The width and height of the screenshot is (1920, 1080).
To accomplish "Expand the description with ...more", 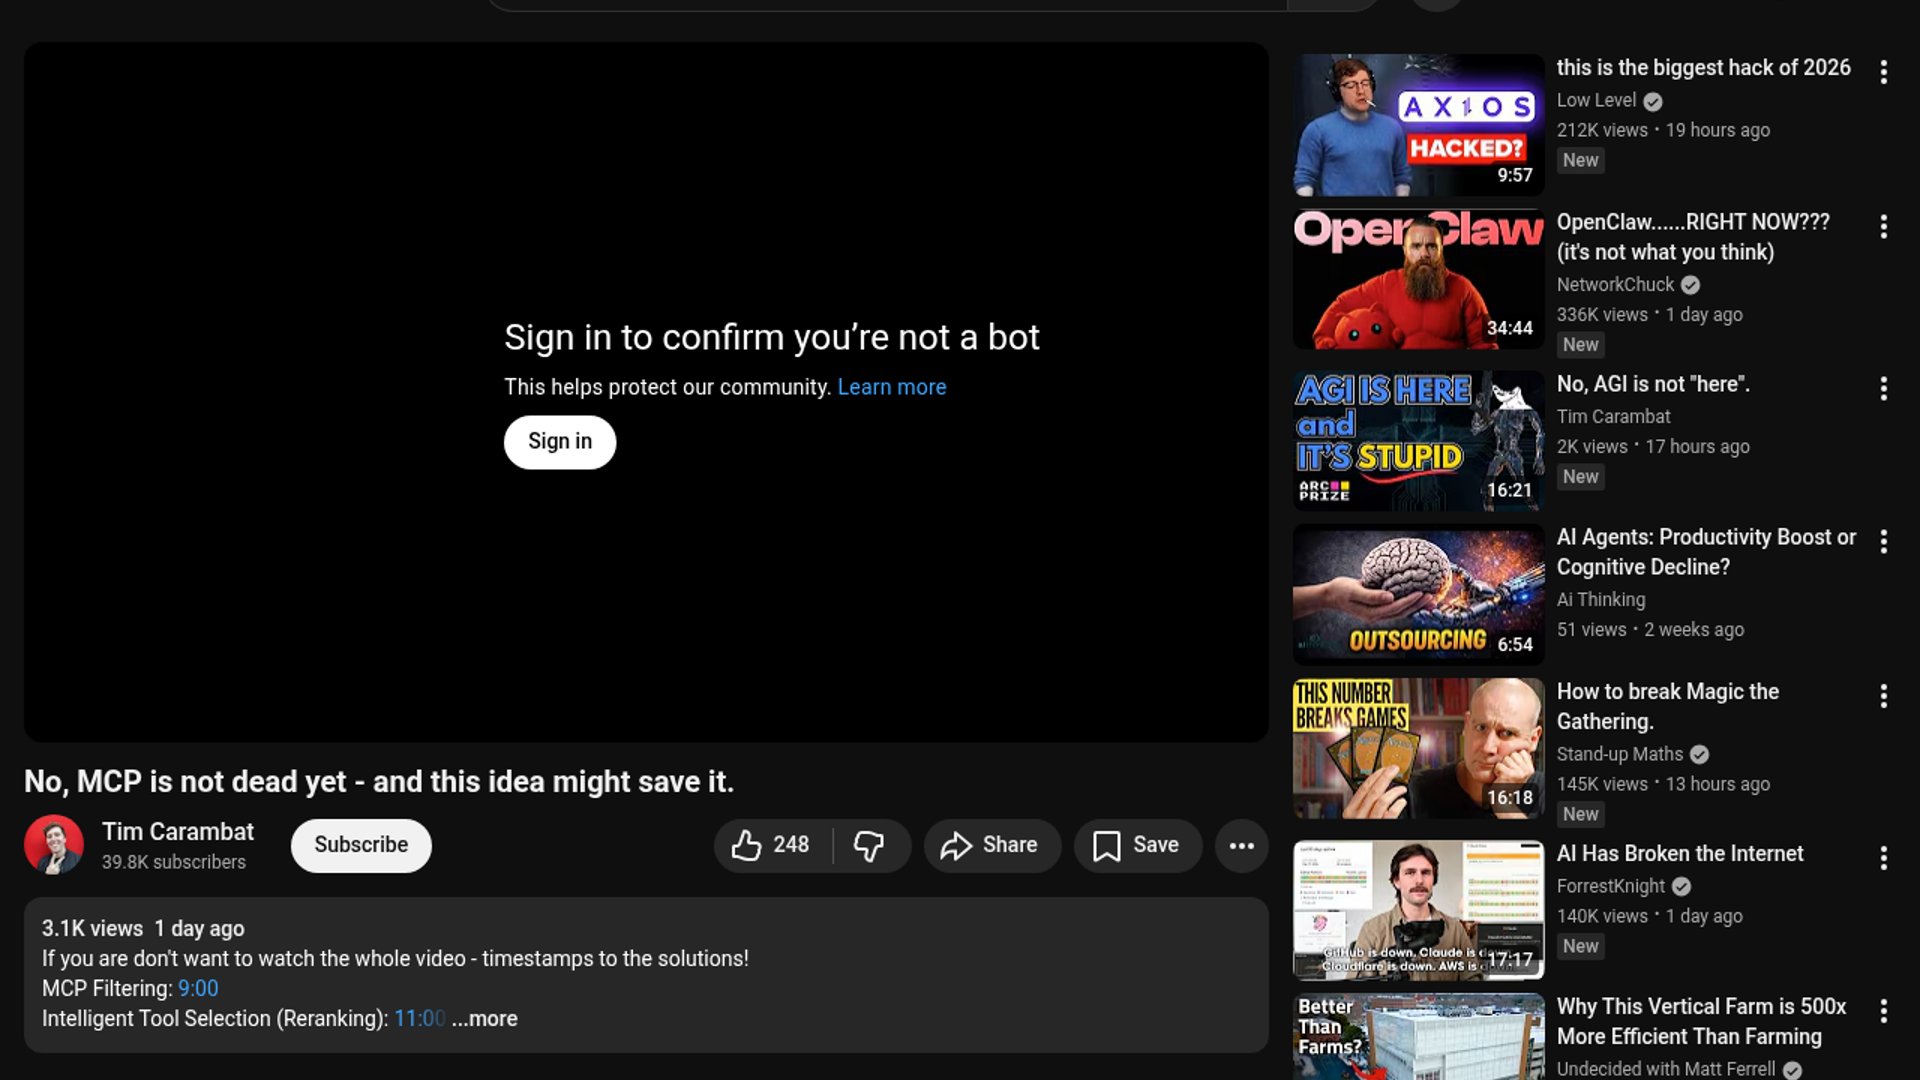I will coord(485,1018).
